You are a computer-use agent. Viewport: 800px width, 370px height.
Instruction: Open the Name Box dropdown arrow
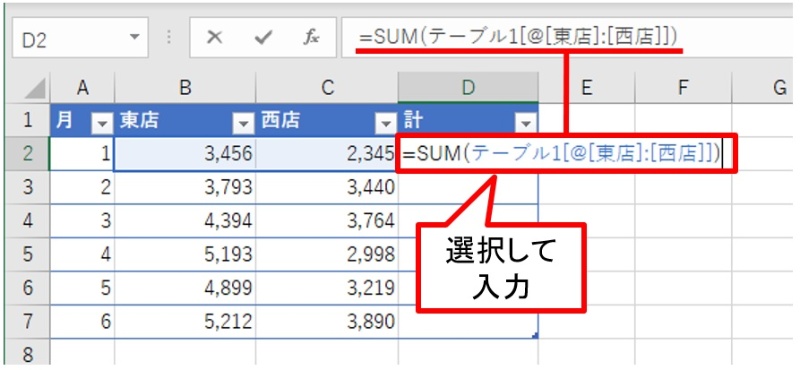click(134, 37)
